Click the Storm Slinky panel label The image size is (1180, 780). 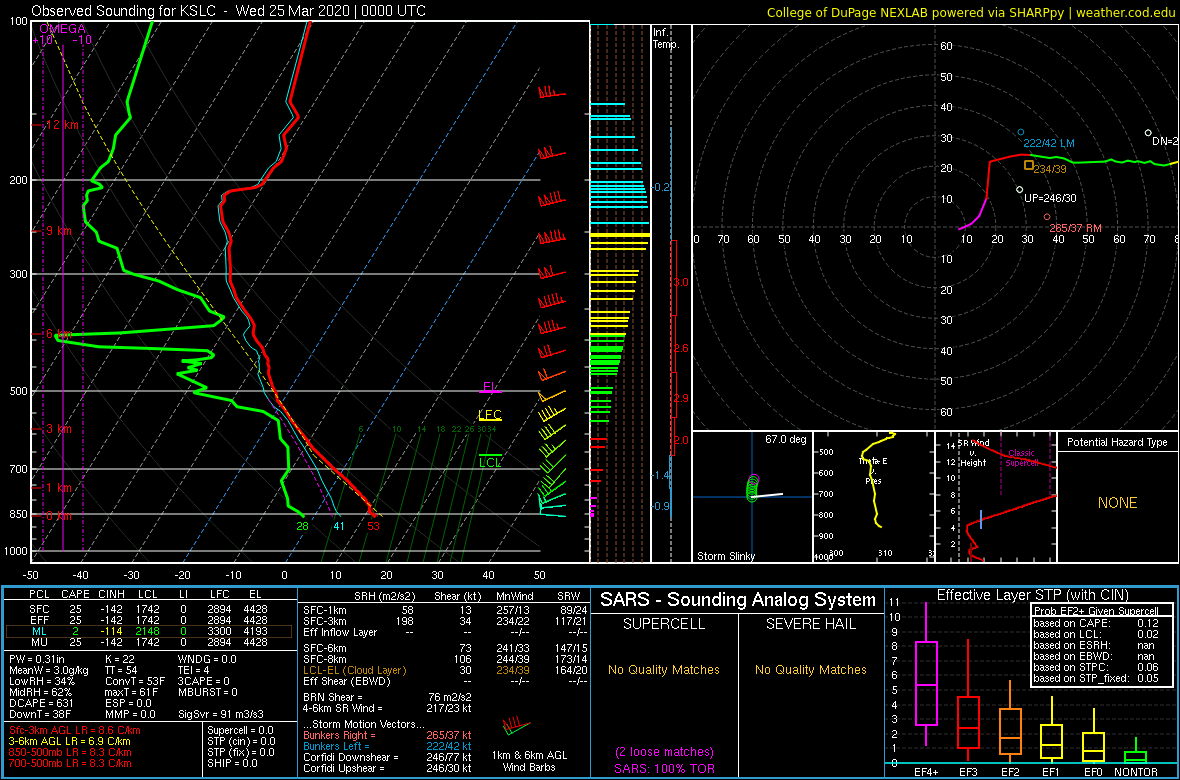[x=726, y=556]
